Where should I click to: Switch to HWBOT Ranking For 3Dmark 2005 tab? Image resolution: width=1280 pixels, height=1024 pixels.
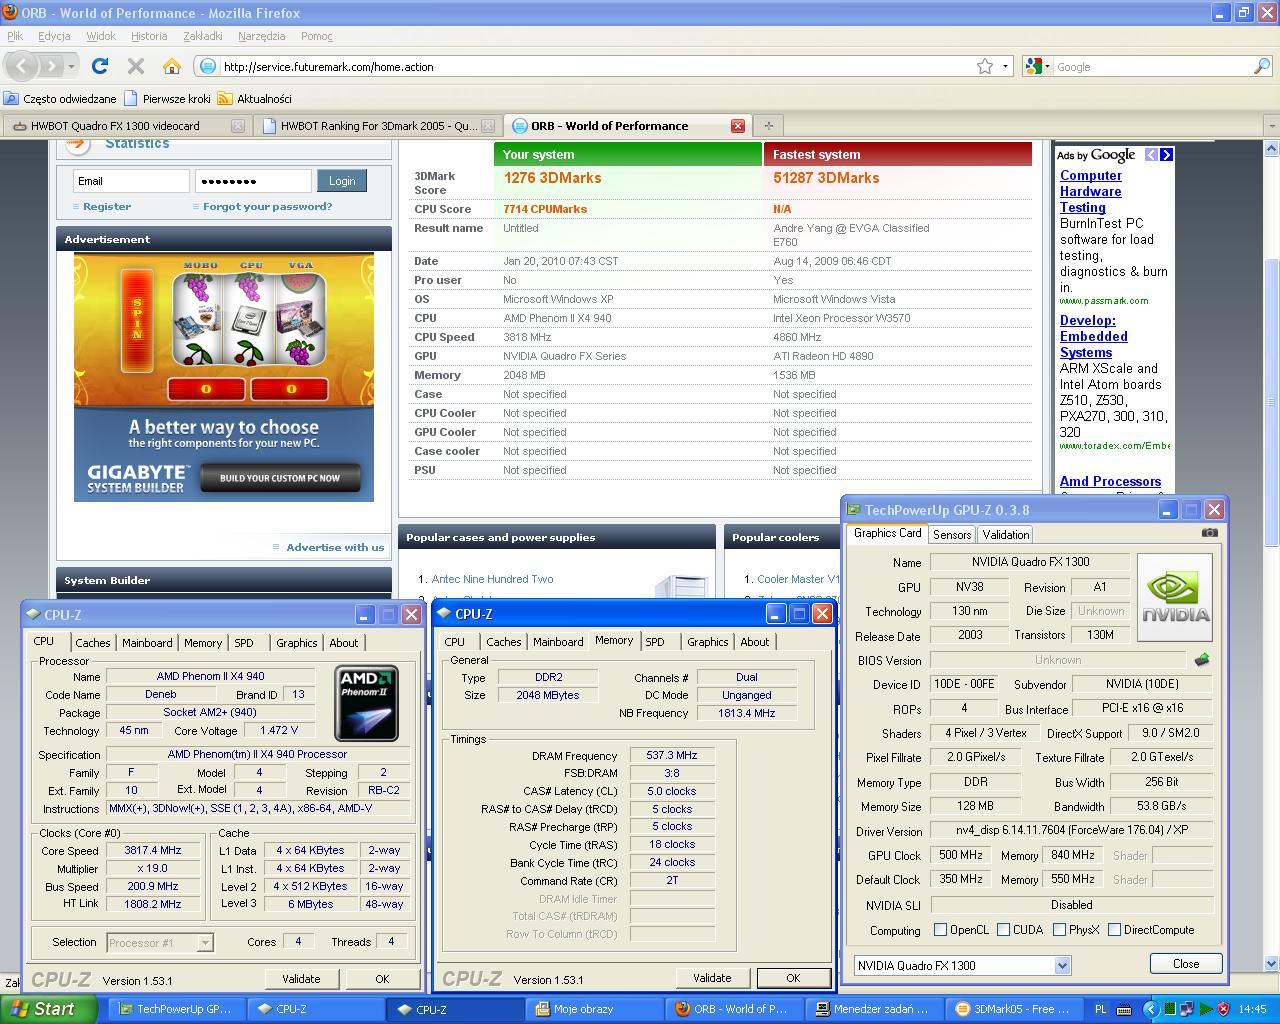pos(377,126)
